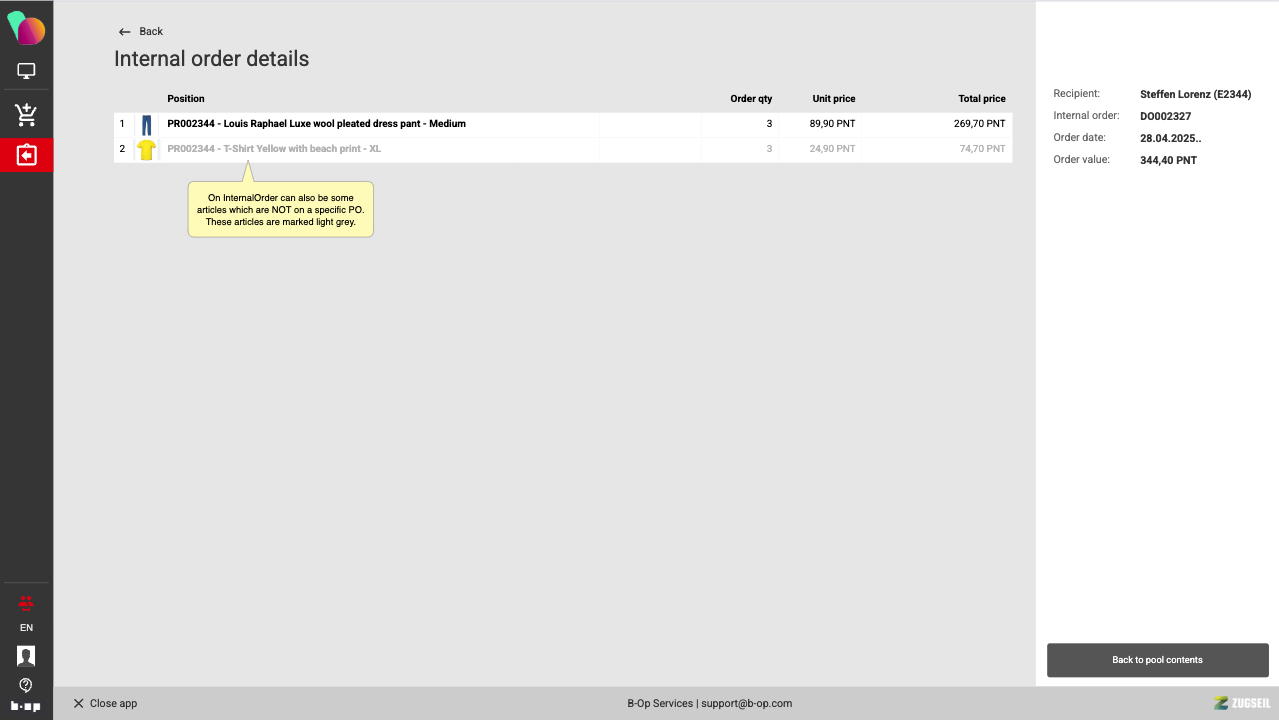
Task: Click the blue dress pant thumbnail
Action: pyautogui.click(x=147, y=125)
